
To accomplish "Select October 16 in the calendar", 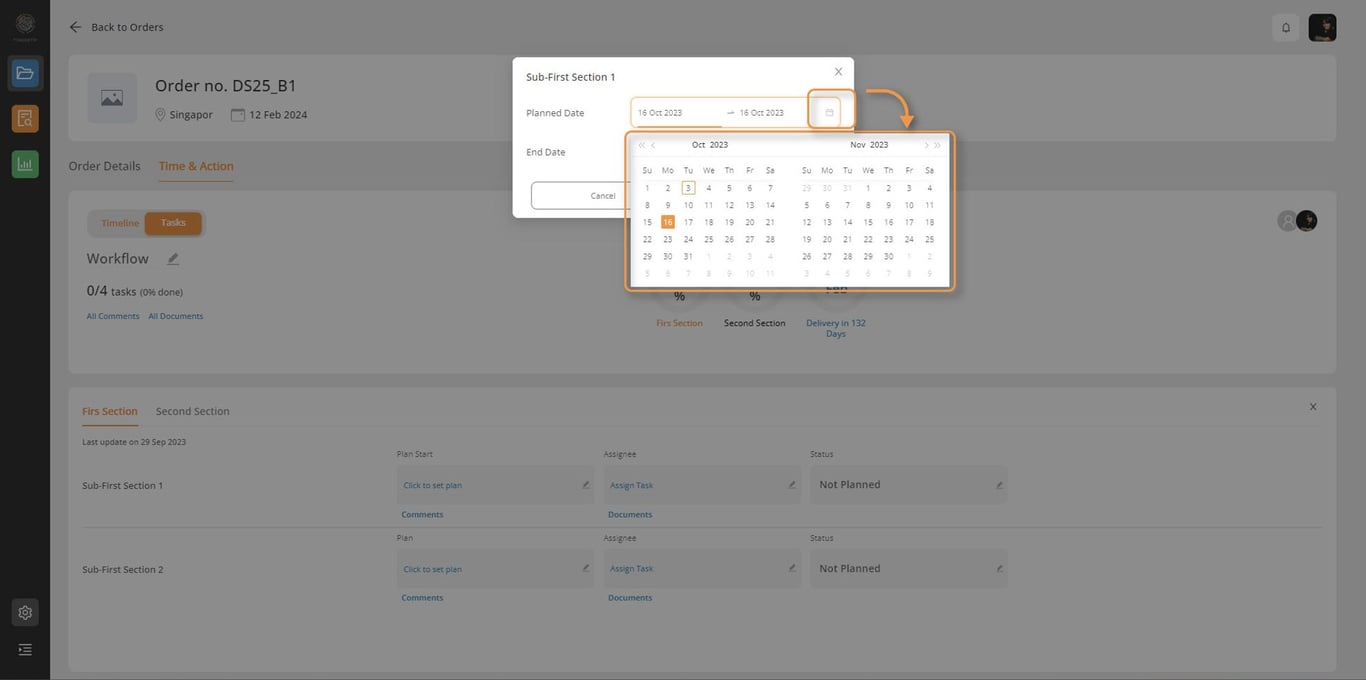I will pos(668,222).
